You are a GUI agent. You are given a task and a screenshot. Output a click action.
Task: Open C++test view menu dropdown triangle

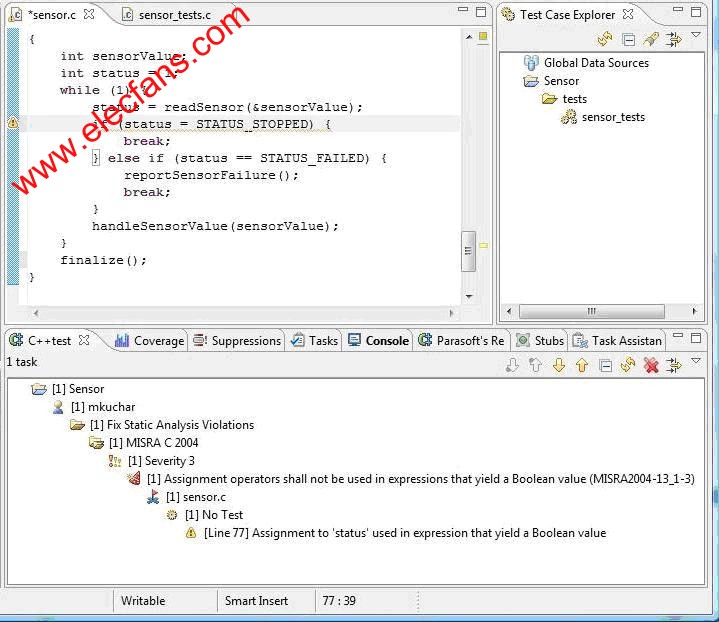click(696, 362)
